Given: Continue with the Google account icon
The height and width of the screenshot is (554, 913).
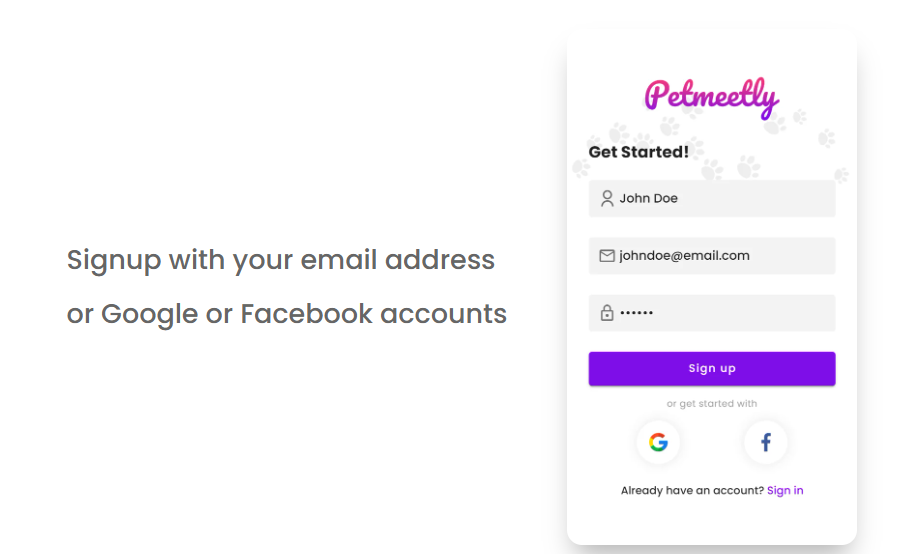Looking at the screenshot, I should tap(658, 442).
